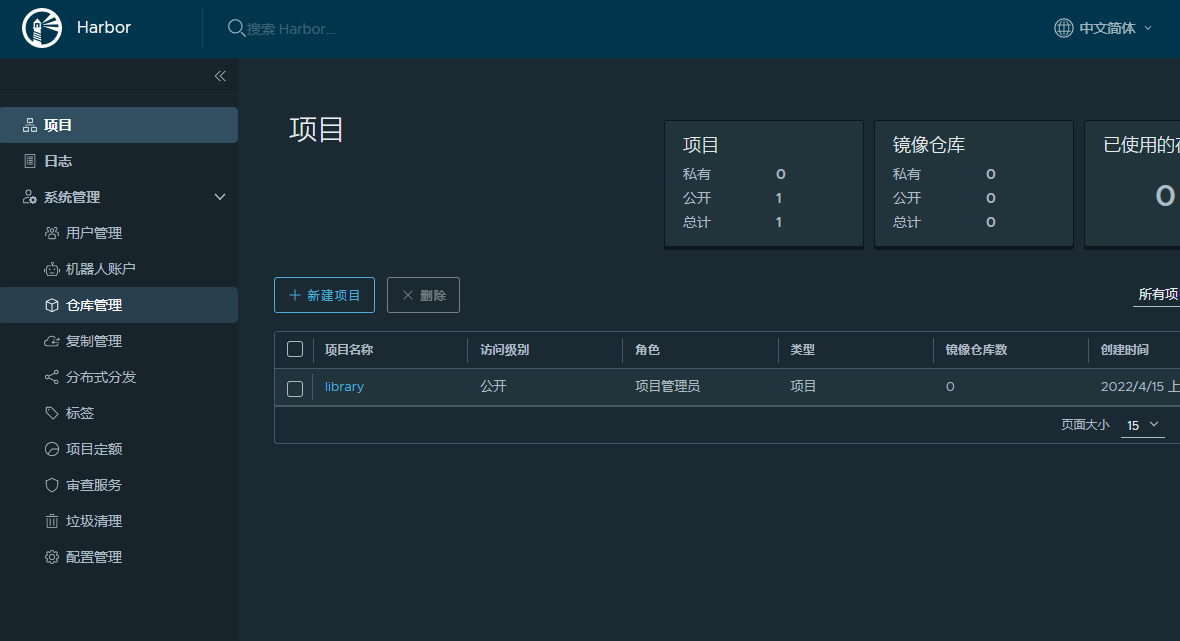Screen dimensions: 1180x641
Task: Sort by 创建时间 column header
Action: pyautogui.click(x=1124, y=350)
